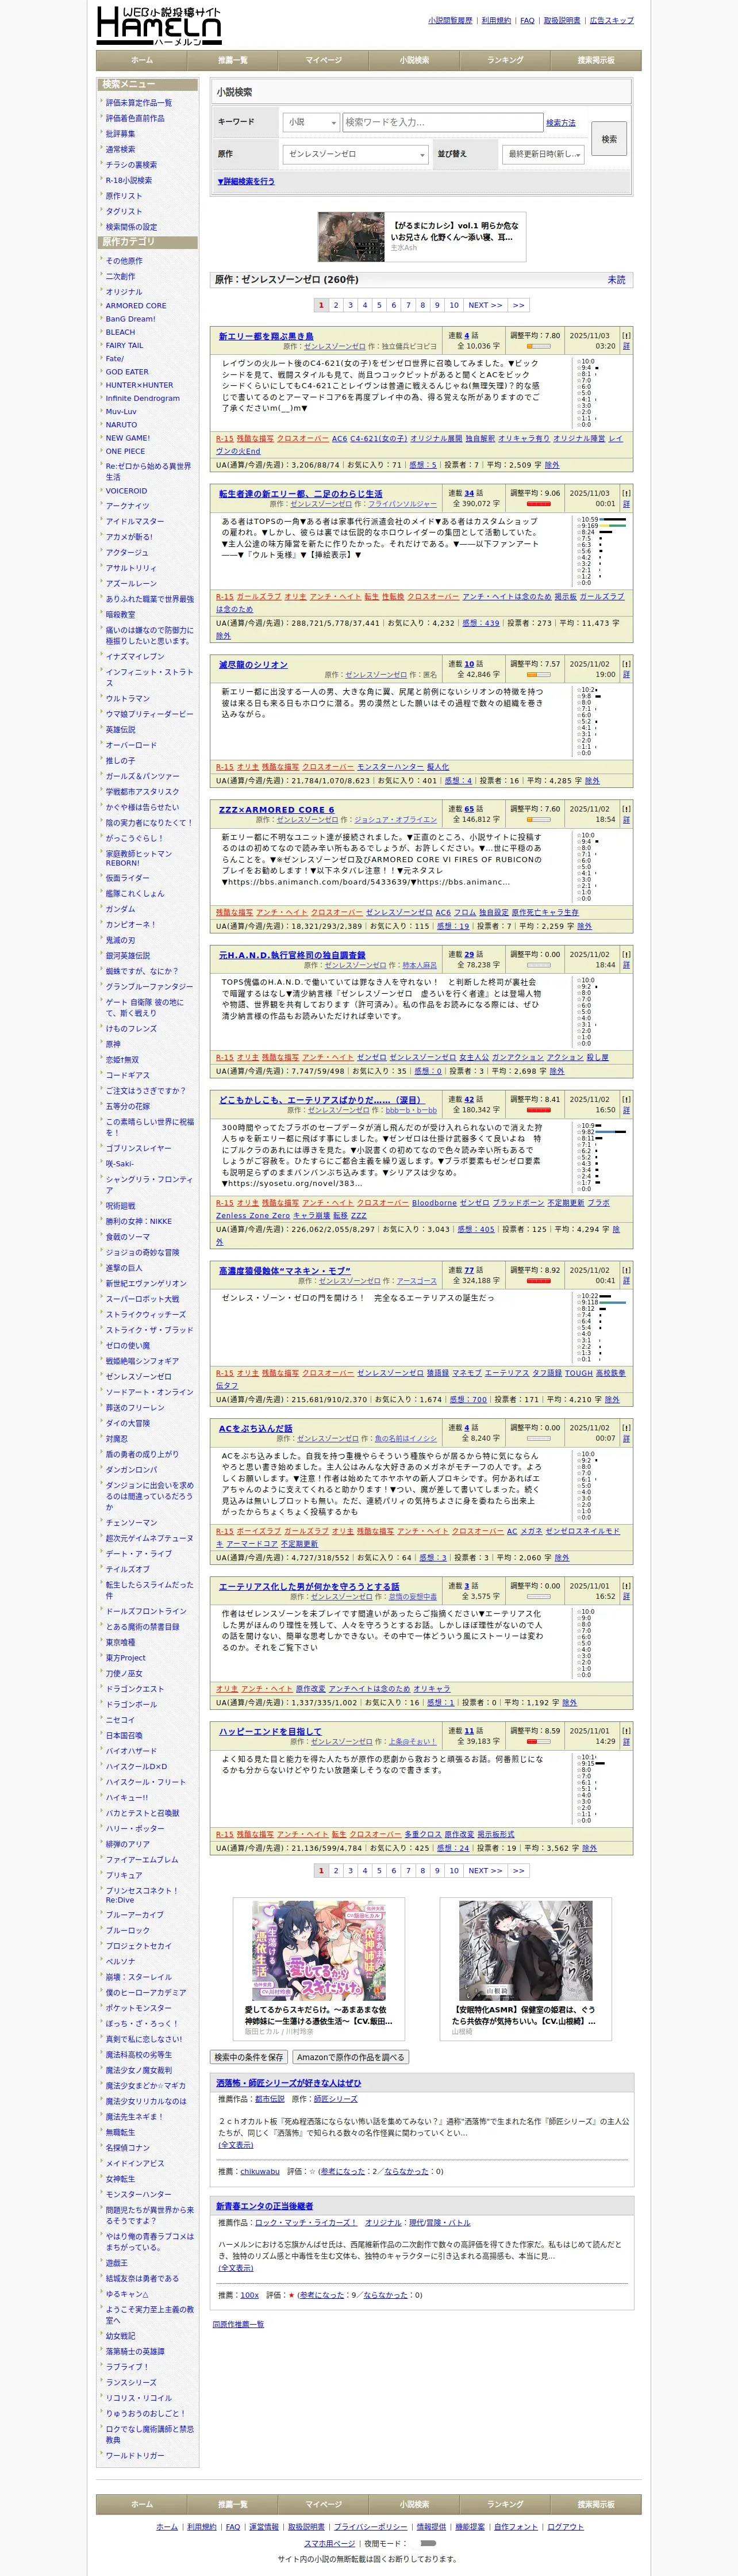Click 感想：439 link on 転生者達 row
The image size is (738, 2576).
pyautogui.click(x=481, y=623)
